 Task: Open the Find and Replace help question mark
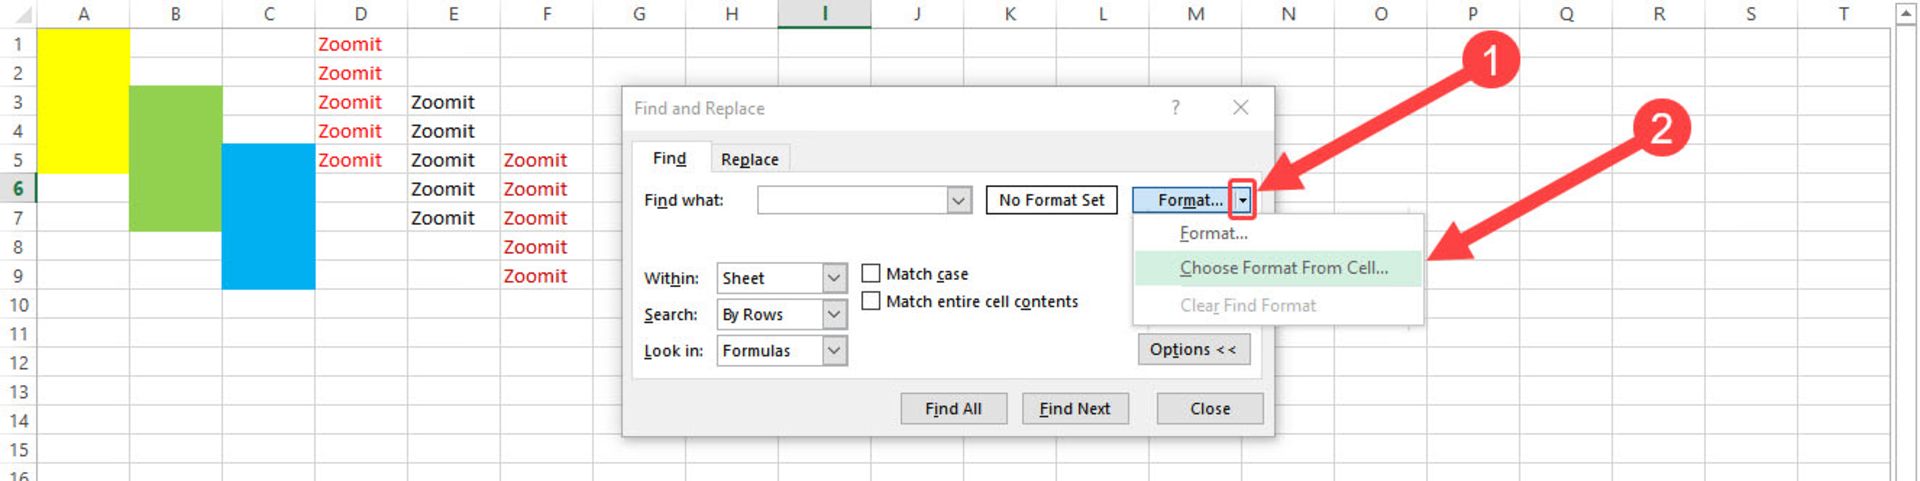click(1175, 107)
